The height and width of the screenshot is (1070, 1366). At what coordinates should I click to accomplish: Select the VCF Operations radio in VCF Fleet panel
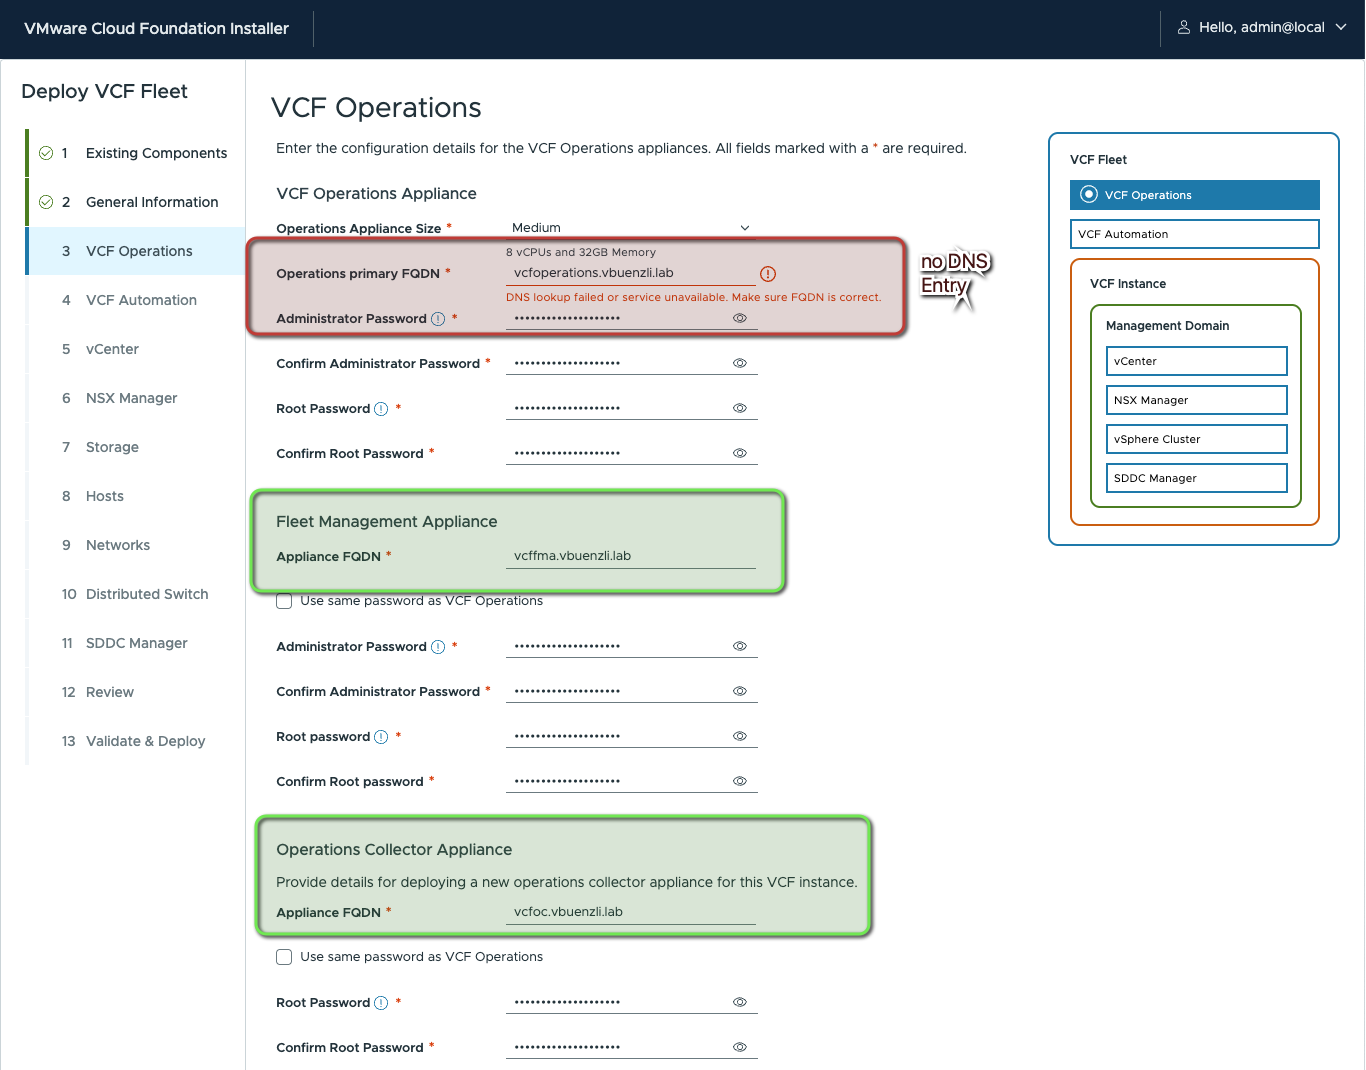1089,195
